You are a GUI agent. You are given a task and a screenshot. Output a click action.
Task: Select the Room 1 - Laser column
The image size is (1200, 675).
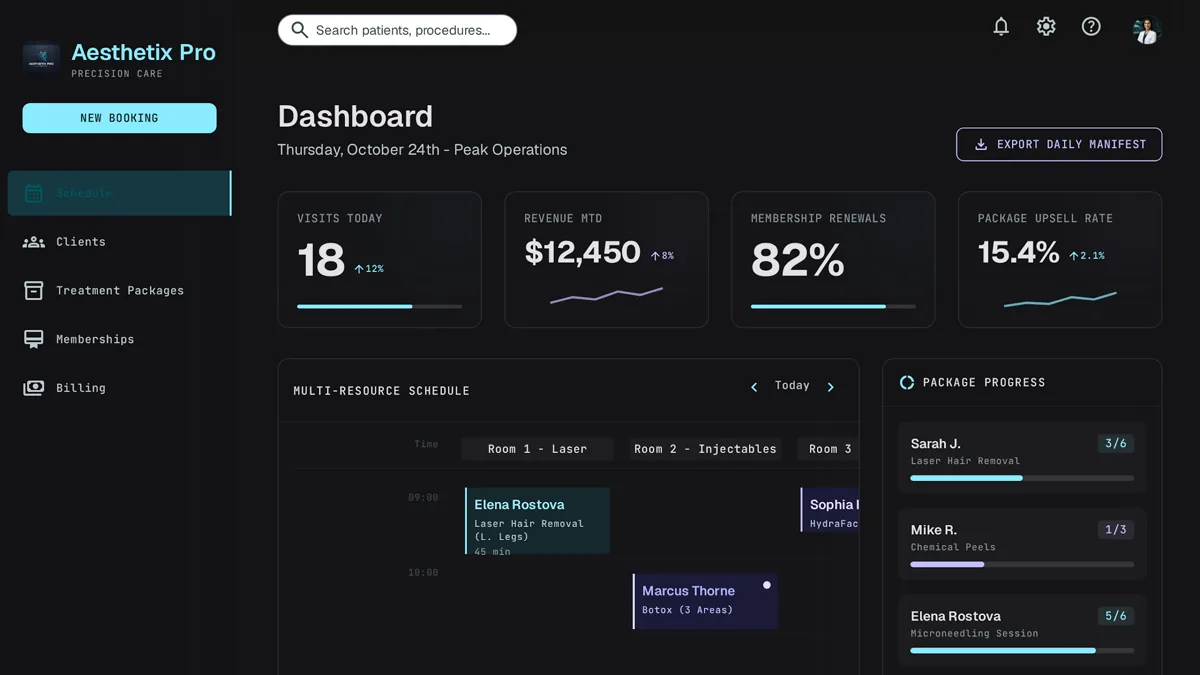(x=537, y=449)
